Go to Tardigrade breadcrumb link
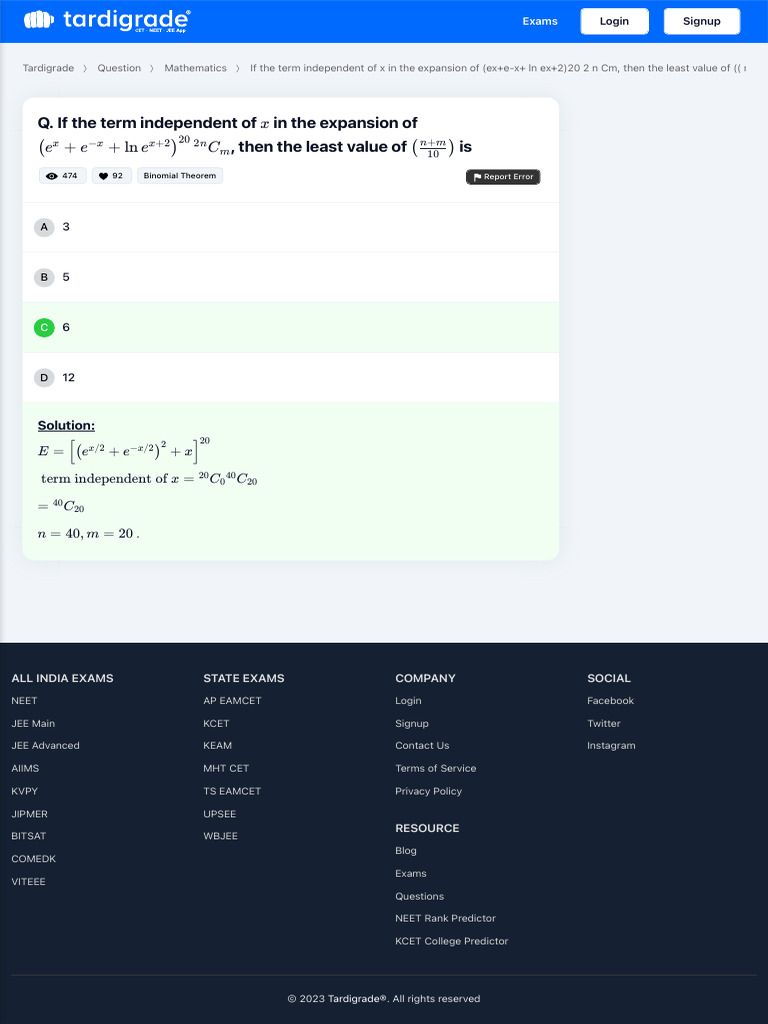The height and width of the screenshot is (1024, 768). pyautogui.click(x=48, y=68)
